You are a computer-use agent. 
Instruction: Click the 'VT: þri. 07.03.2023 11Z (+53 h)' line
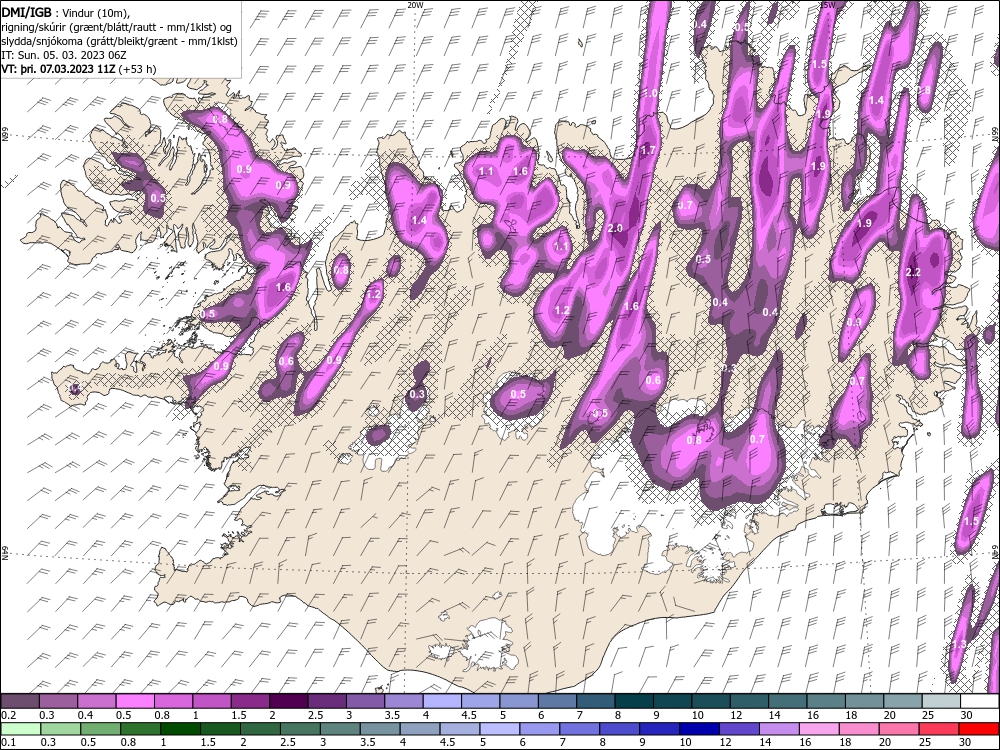[x=78, y=69]
